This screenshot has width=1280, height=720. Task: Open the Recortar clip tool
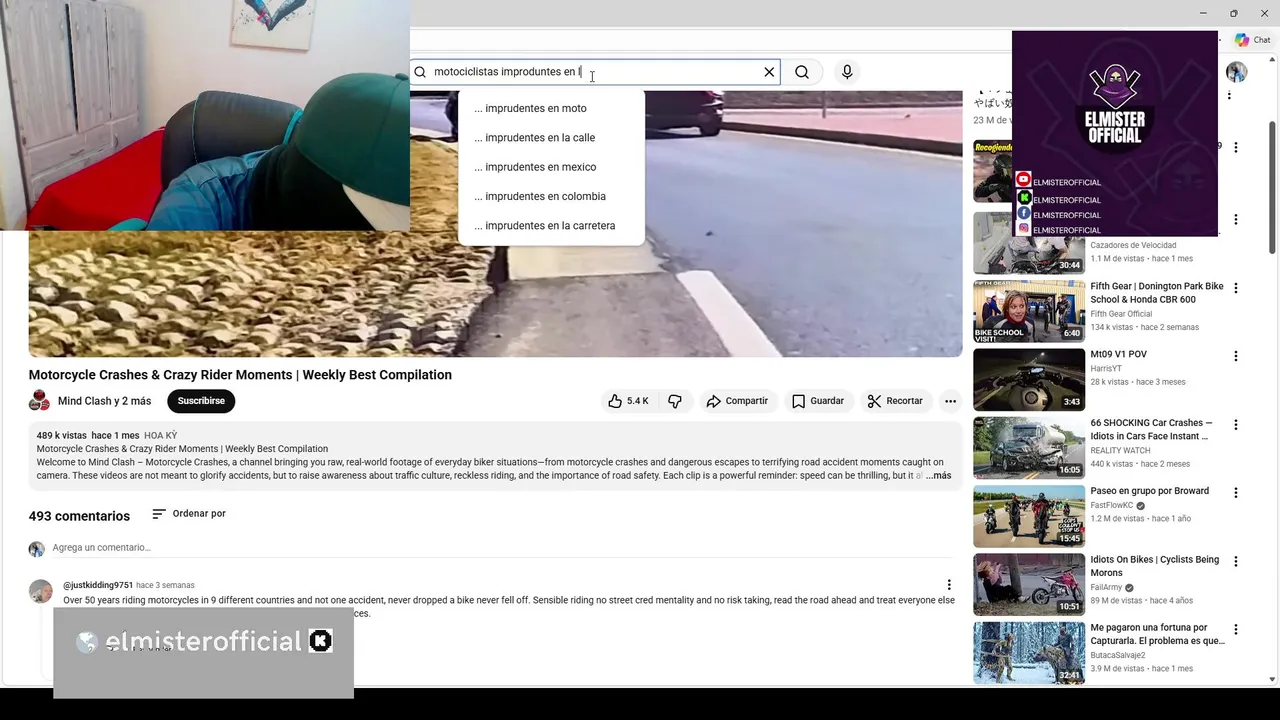(x=895, y=401)
